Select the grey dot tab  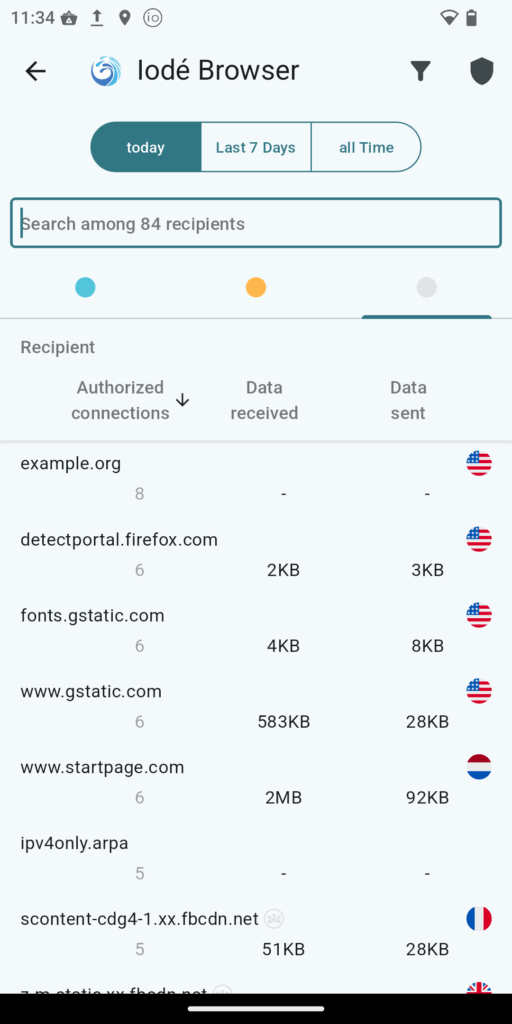pos(426,287)
